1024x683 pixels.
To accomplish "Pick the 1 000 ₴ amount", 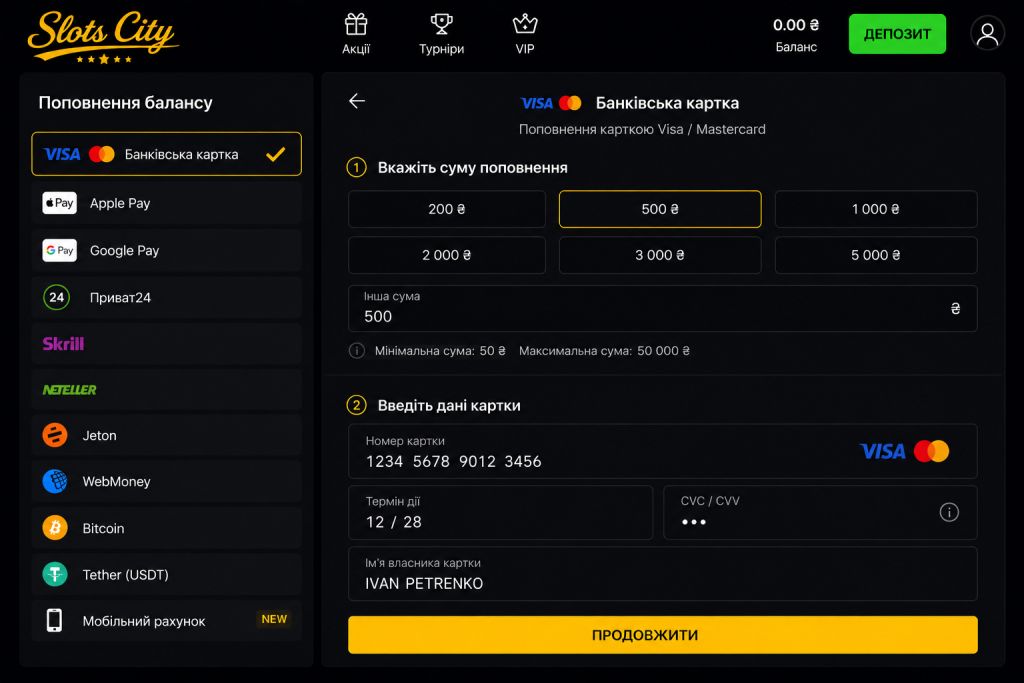I will pos(876,209).
